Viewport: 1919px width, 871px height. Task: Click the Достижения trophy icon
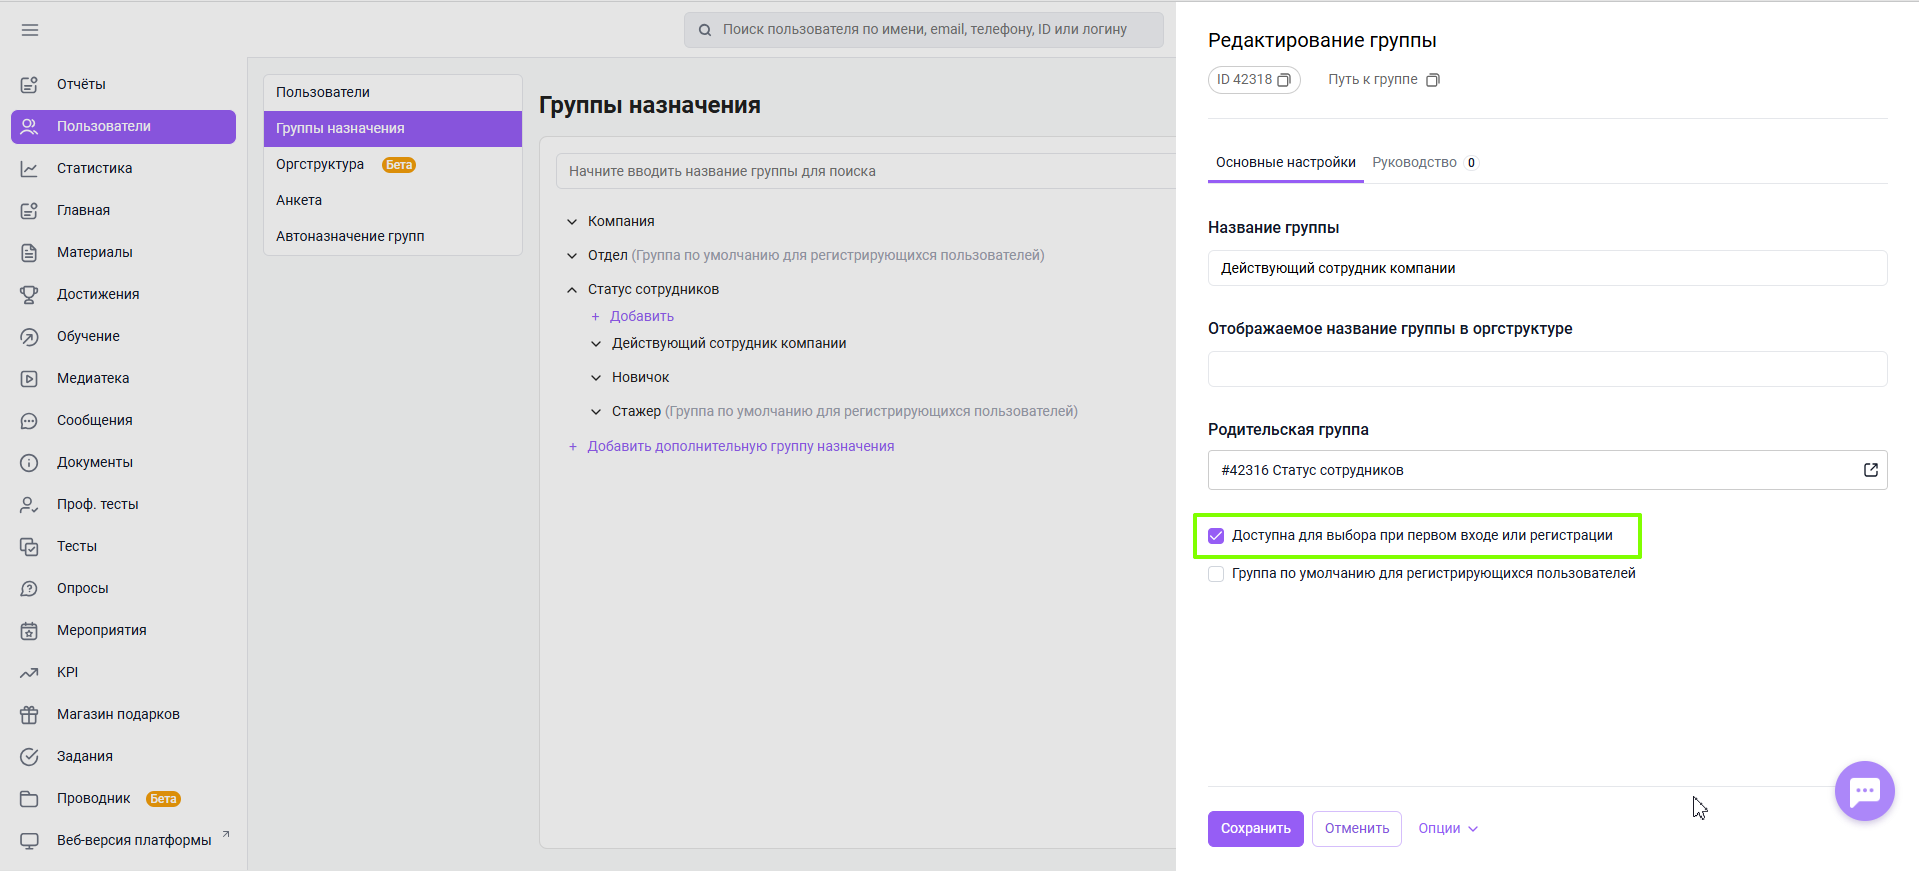tap(29, 294)
